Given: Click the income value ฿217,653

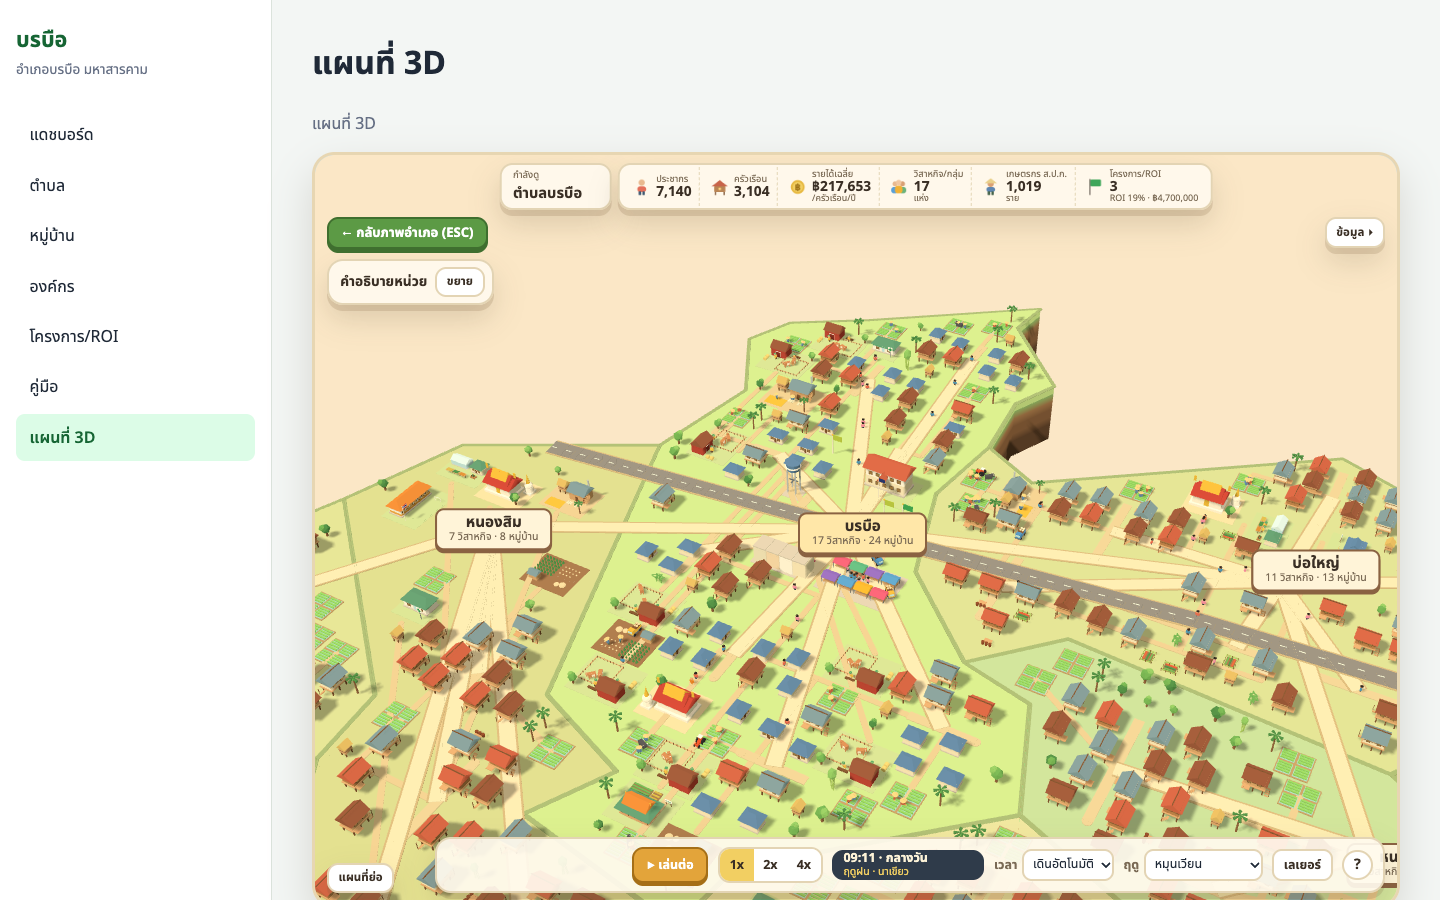Looking at the screenshot, I should coord(841,186).
